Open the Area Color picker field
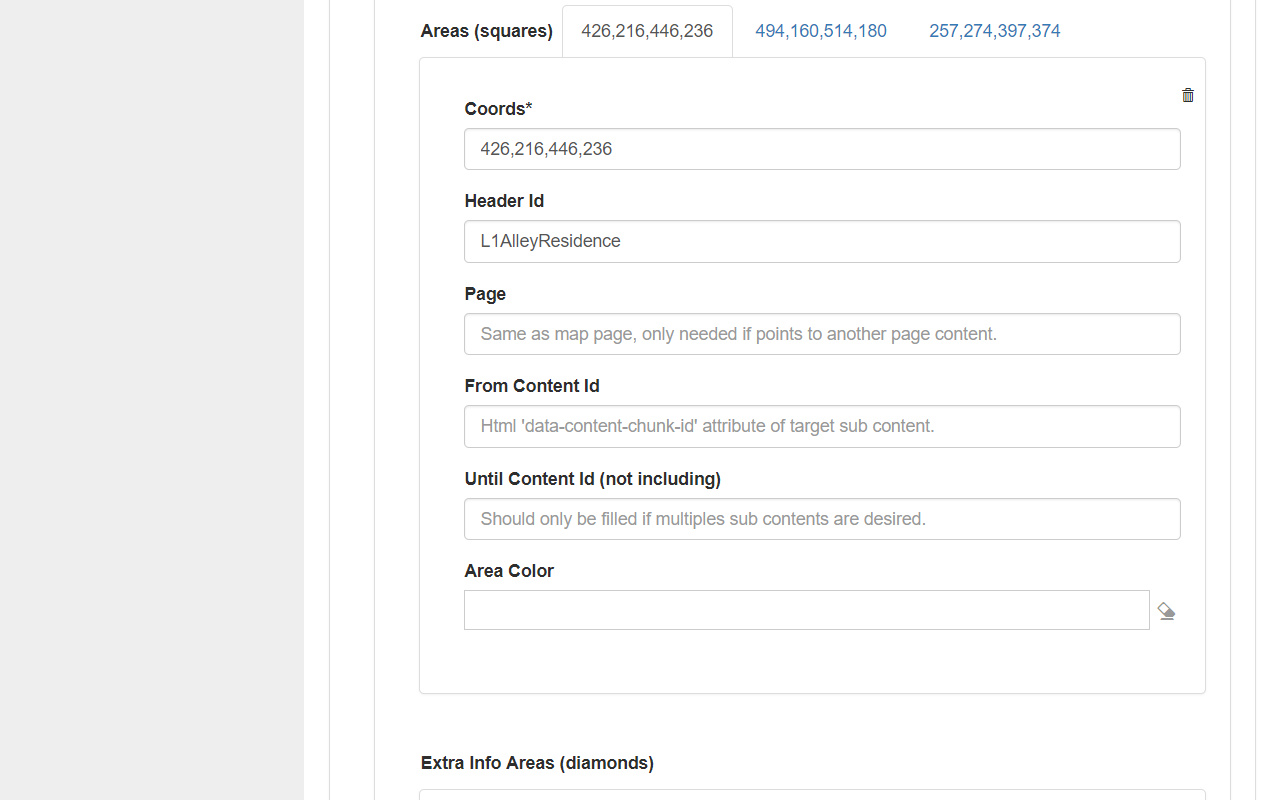1280x800 pixels. (x=807, y=610)
